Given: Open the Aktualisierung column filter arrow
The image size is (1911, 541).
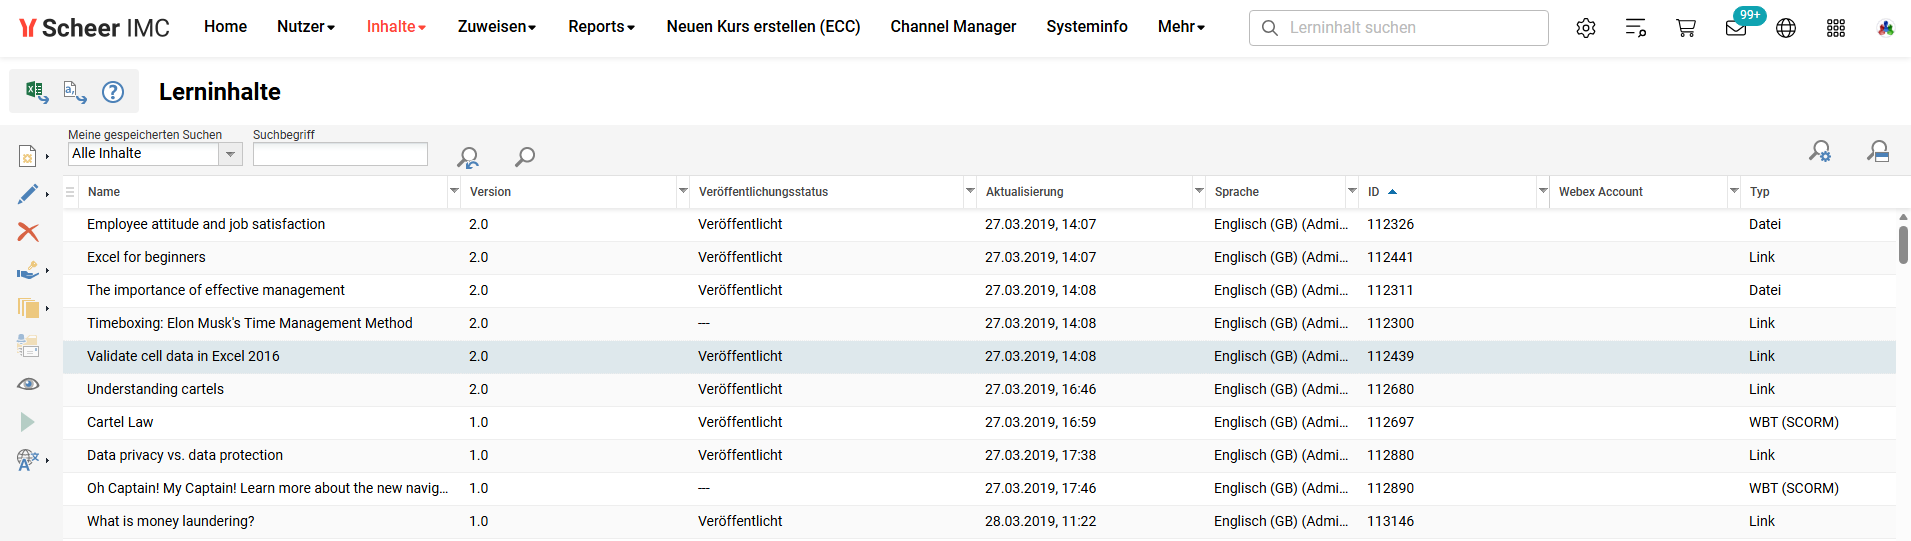Looking at the screenshot, I should click(1199, 191).
